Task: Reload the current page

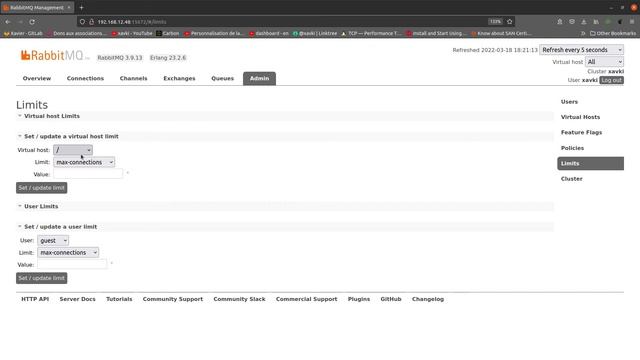Action: [x=32, y=22]
